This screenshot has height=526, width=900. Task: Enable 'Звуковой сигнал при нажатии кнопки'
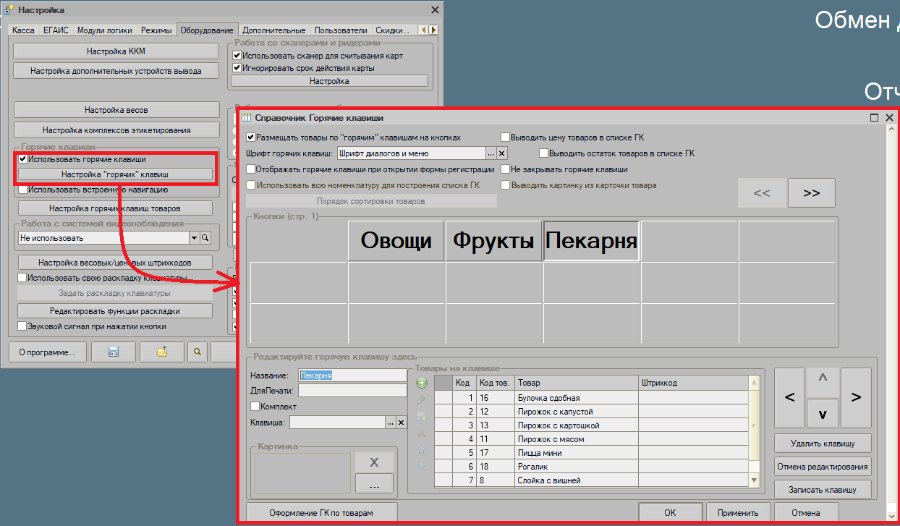point(22,326)
